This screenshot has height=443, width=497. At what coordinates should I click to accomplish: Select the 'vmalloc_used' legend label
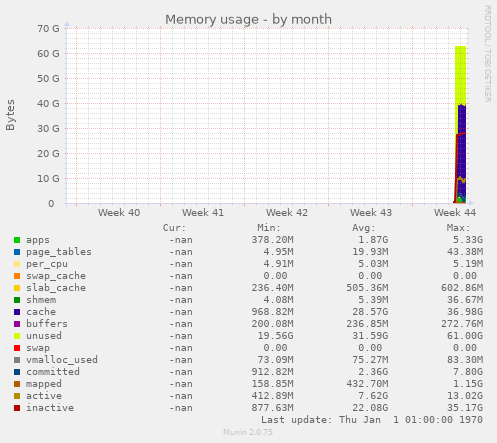pyautogui.click(x=62, y=360)
